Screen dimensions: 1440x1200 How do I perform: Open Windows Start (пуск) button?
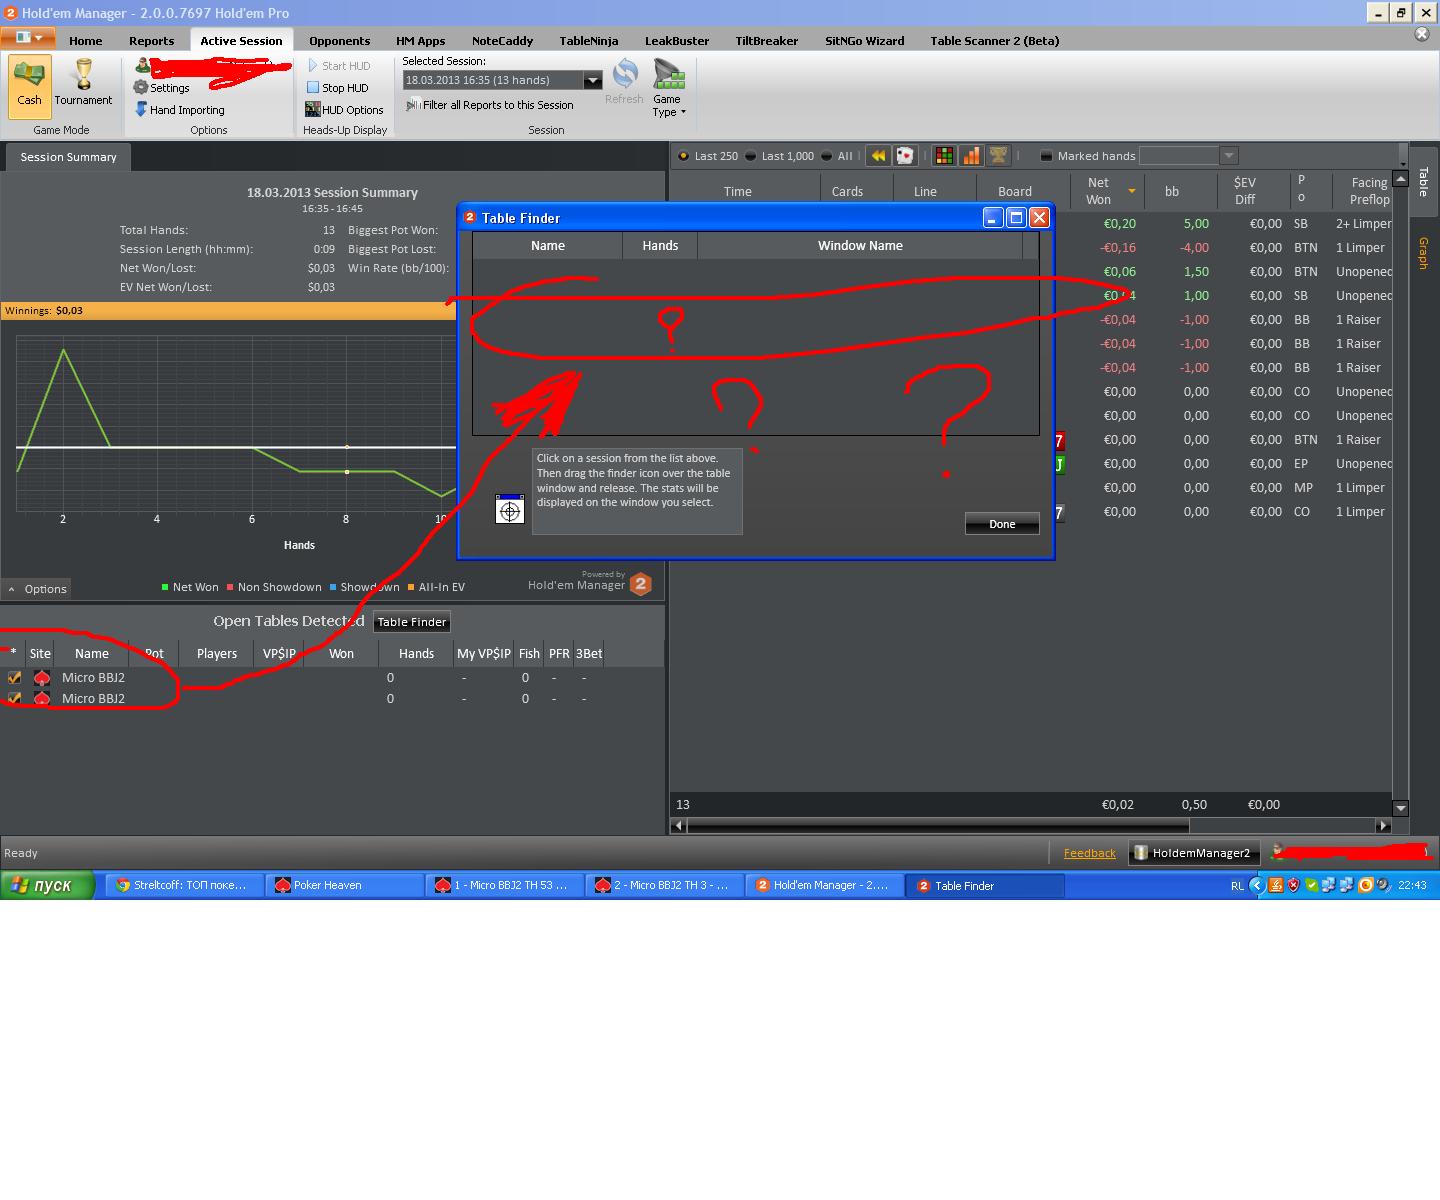(x=47, y=885)
